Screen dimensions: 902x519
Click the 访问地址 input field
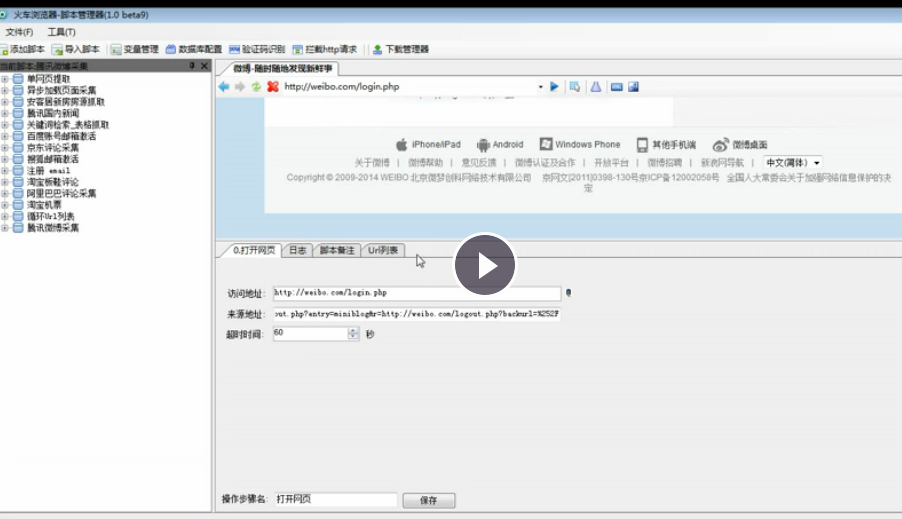416,293
